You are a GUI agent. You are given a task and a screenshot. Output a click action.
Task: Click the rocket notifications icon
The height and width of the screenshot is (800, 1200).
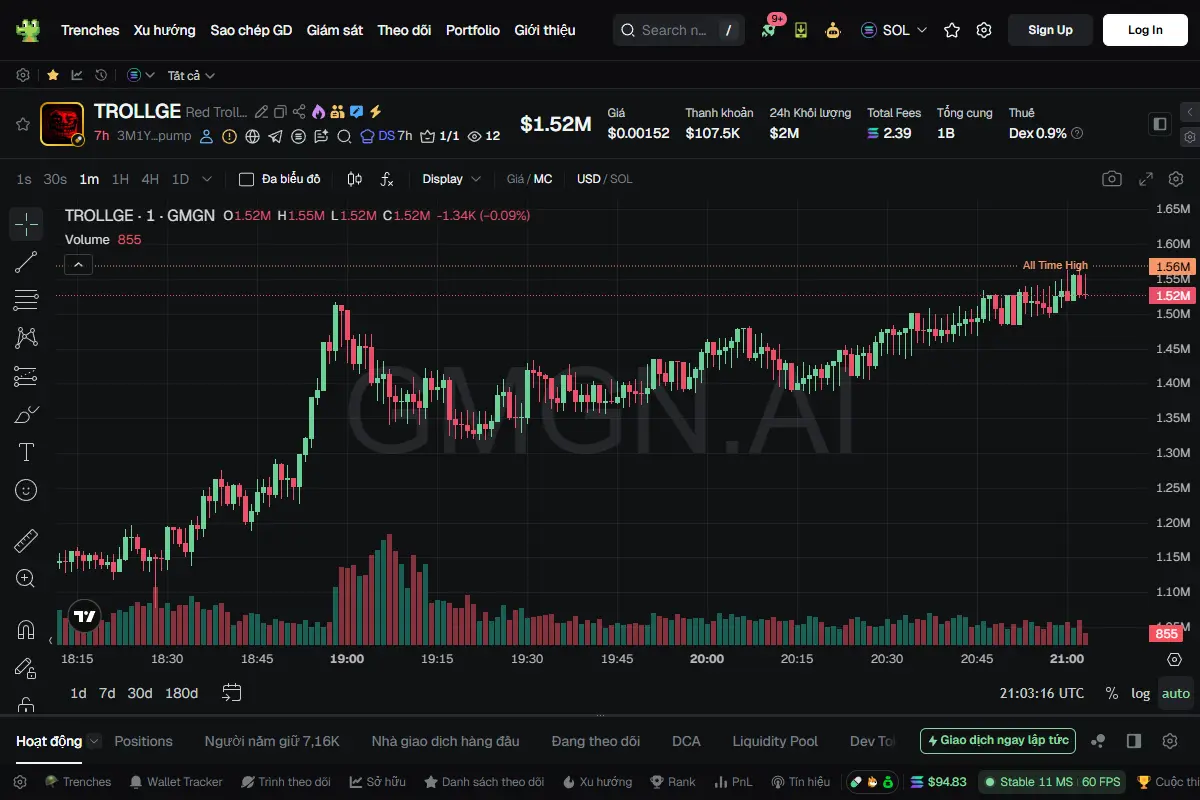769,30
